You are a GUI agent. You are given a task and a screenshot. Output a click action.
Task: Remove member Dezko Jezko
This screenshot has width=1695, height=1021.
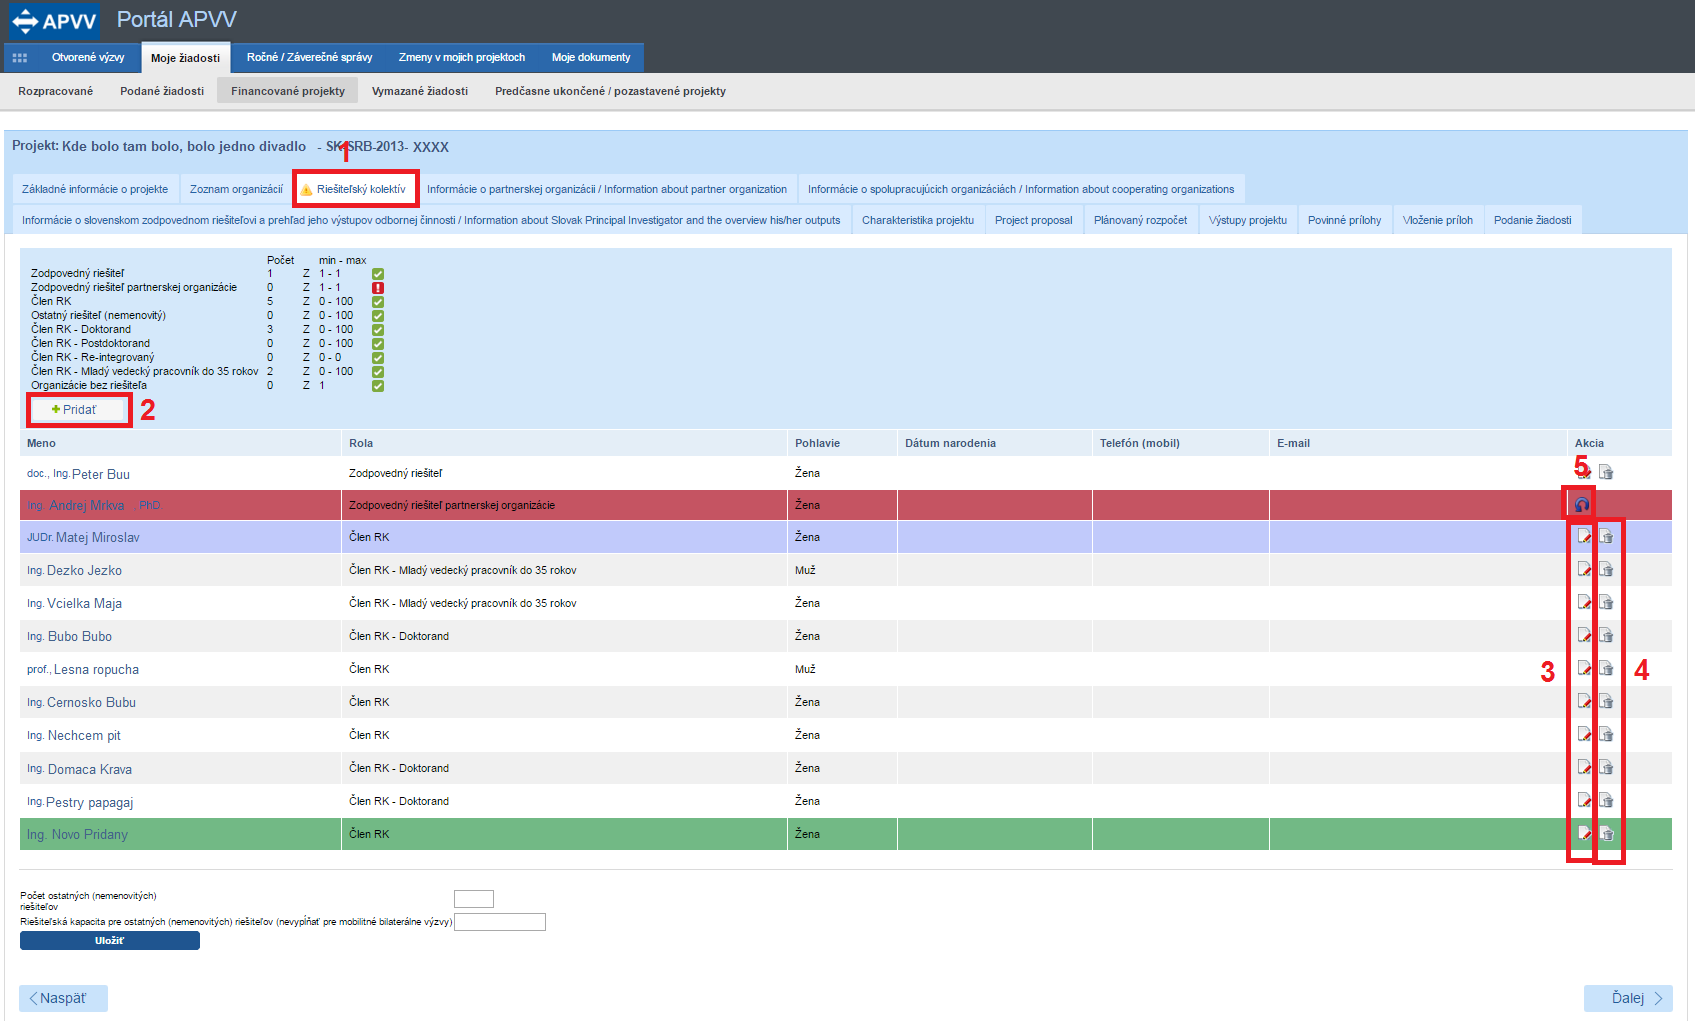click(x=1606, y=569)
